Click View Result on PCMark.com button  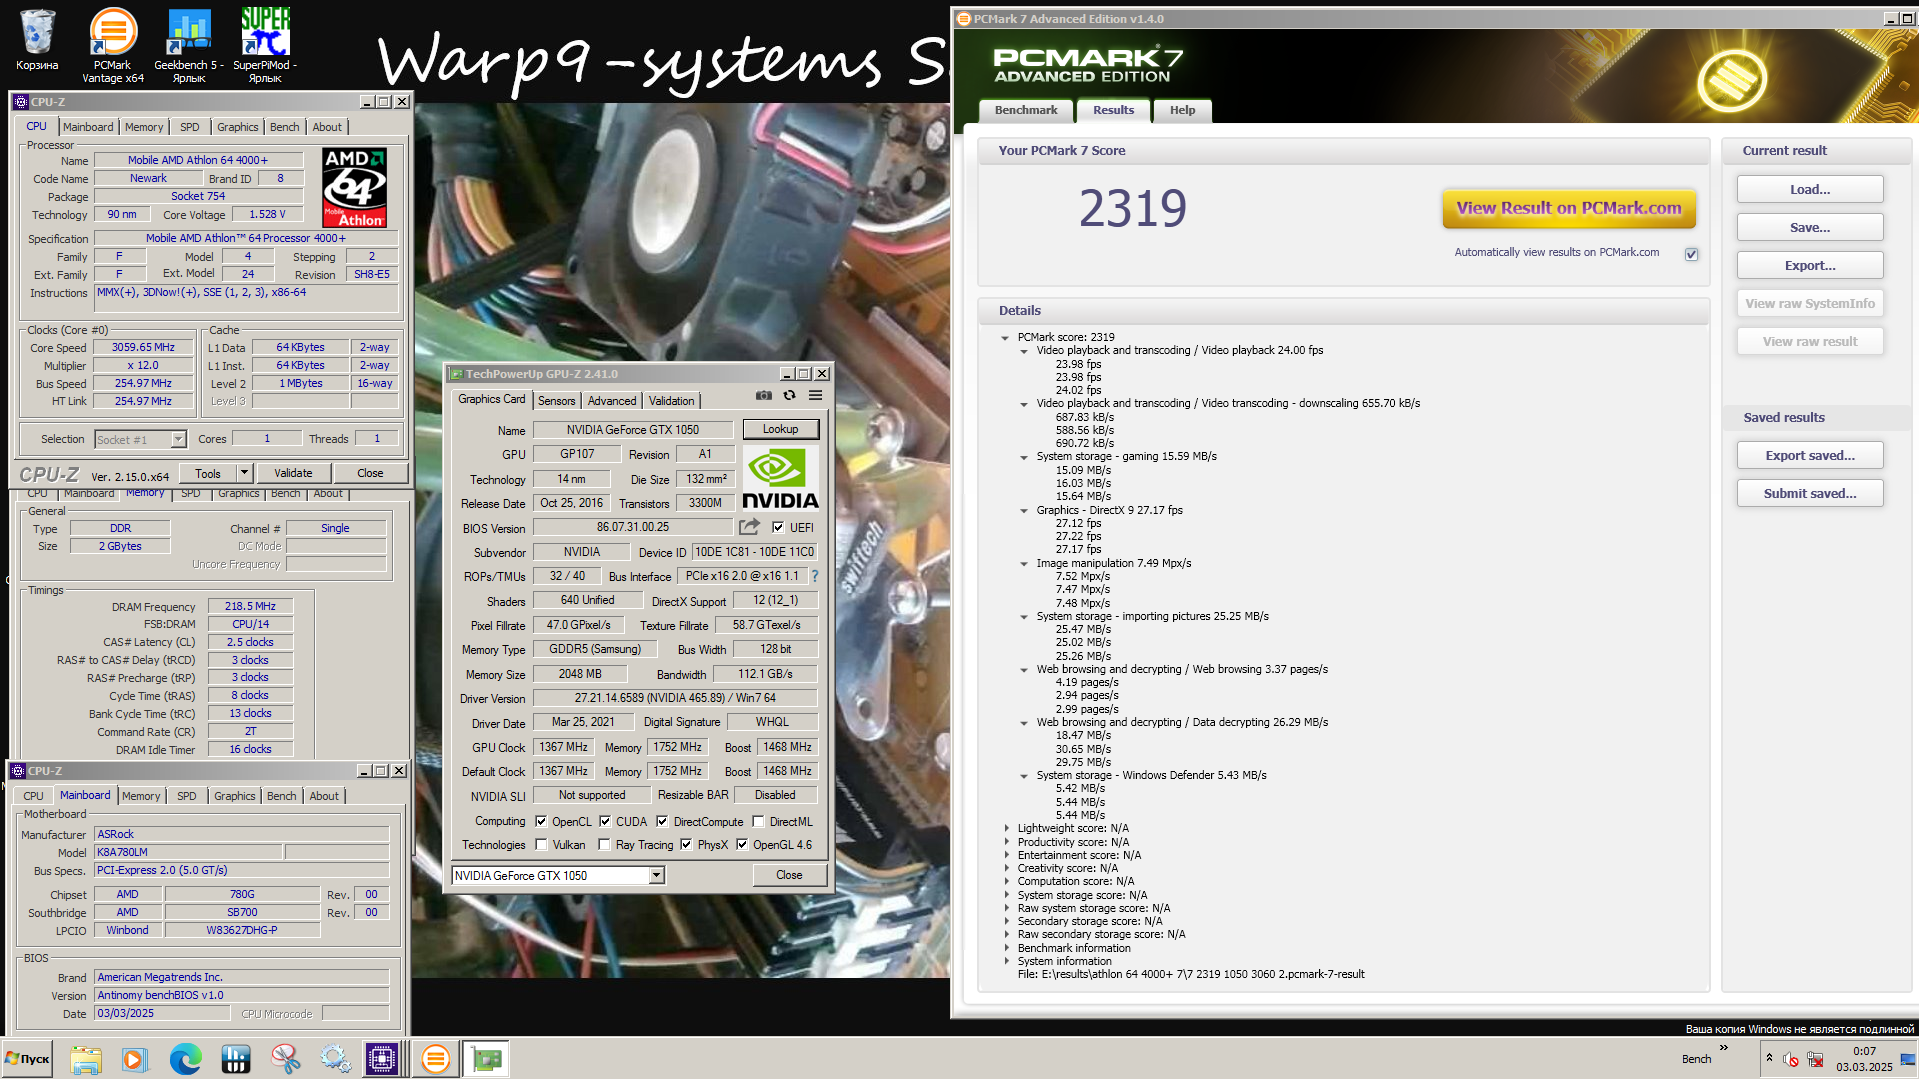coord(1568,208)
